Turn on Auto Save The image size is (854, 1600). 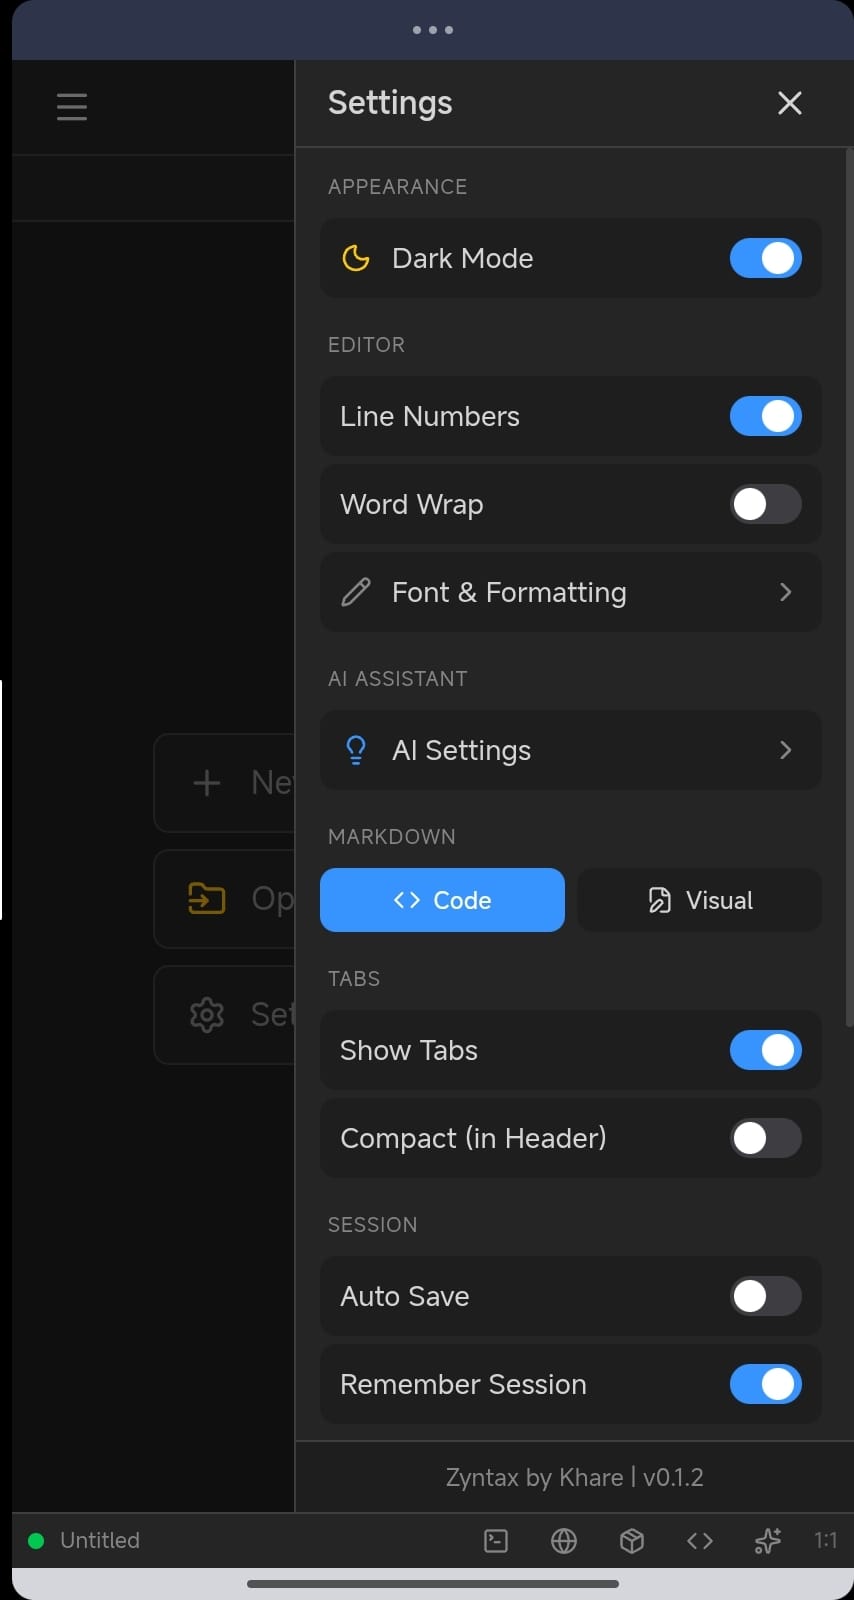click(x=765, y=1296)
